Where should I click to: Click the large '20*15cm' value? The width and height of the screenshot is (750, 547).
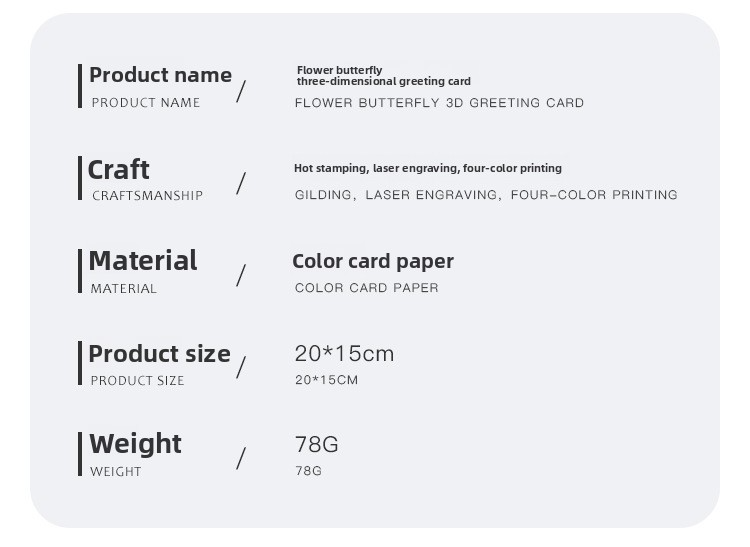(x=344, y=354)
